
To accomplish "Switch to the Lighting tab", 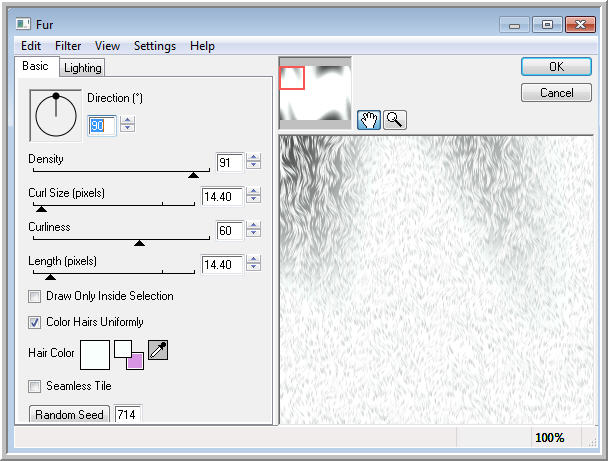I will point(83,68).
